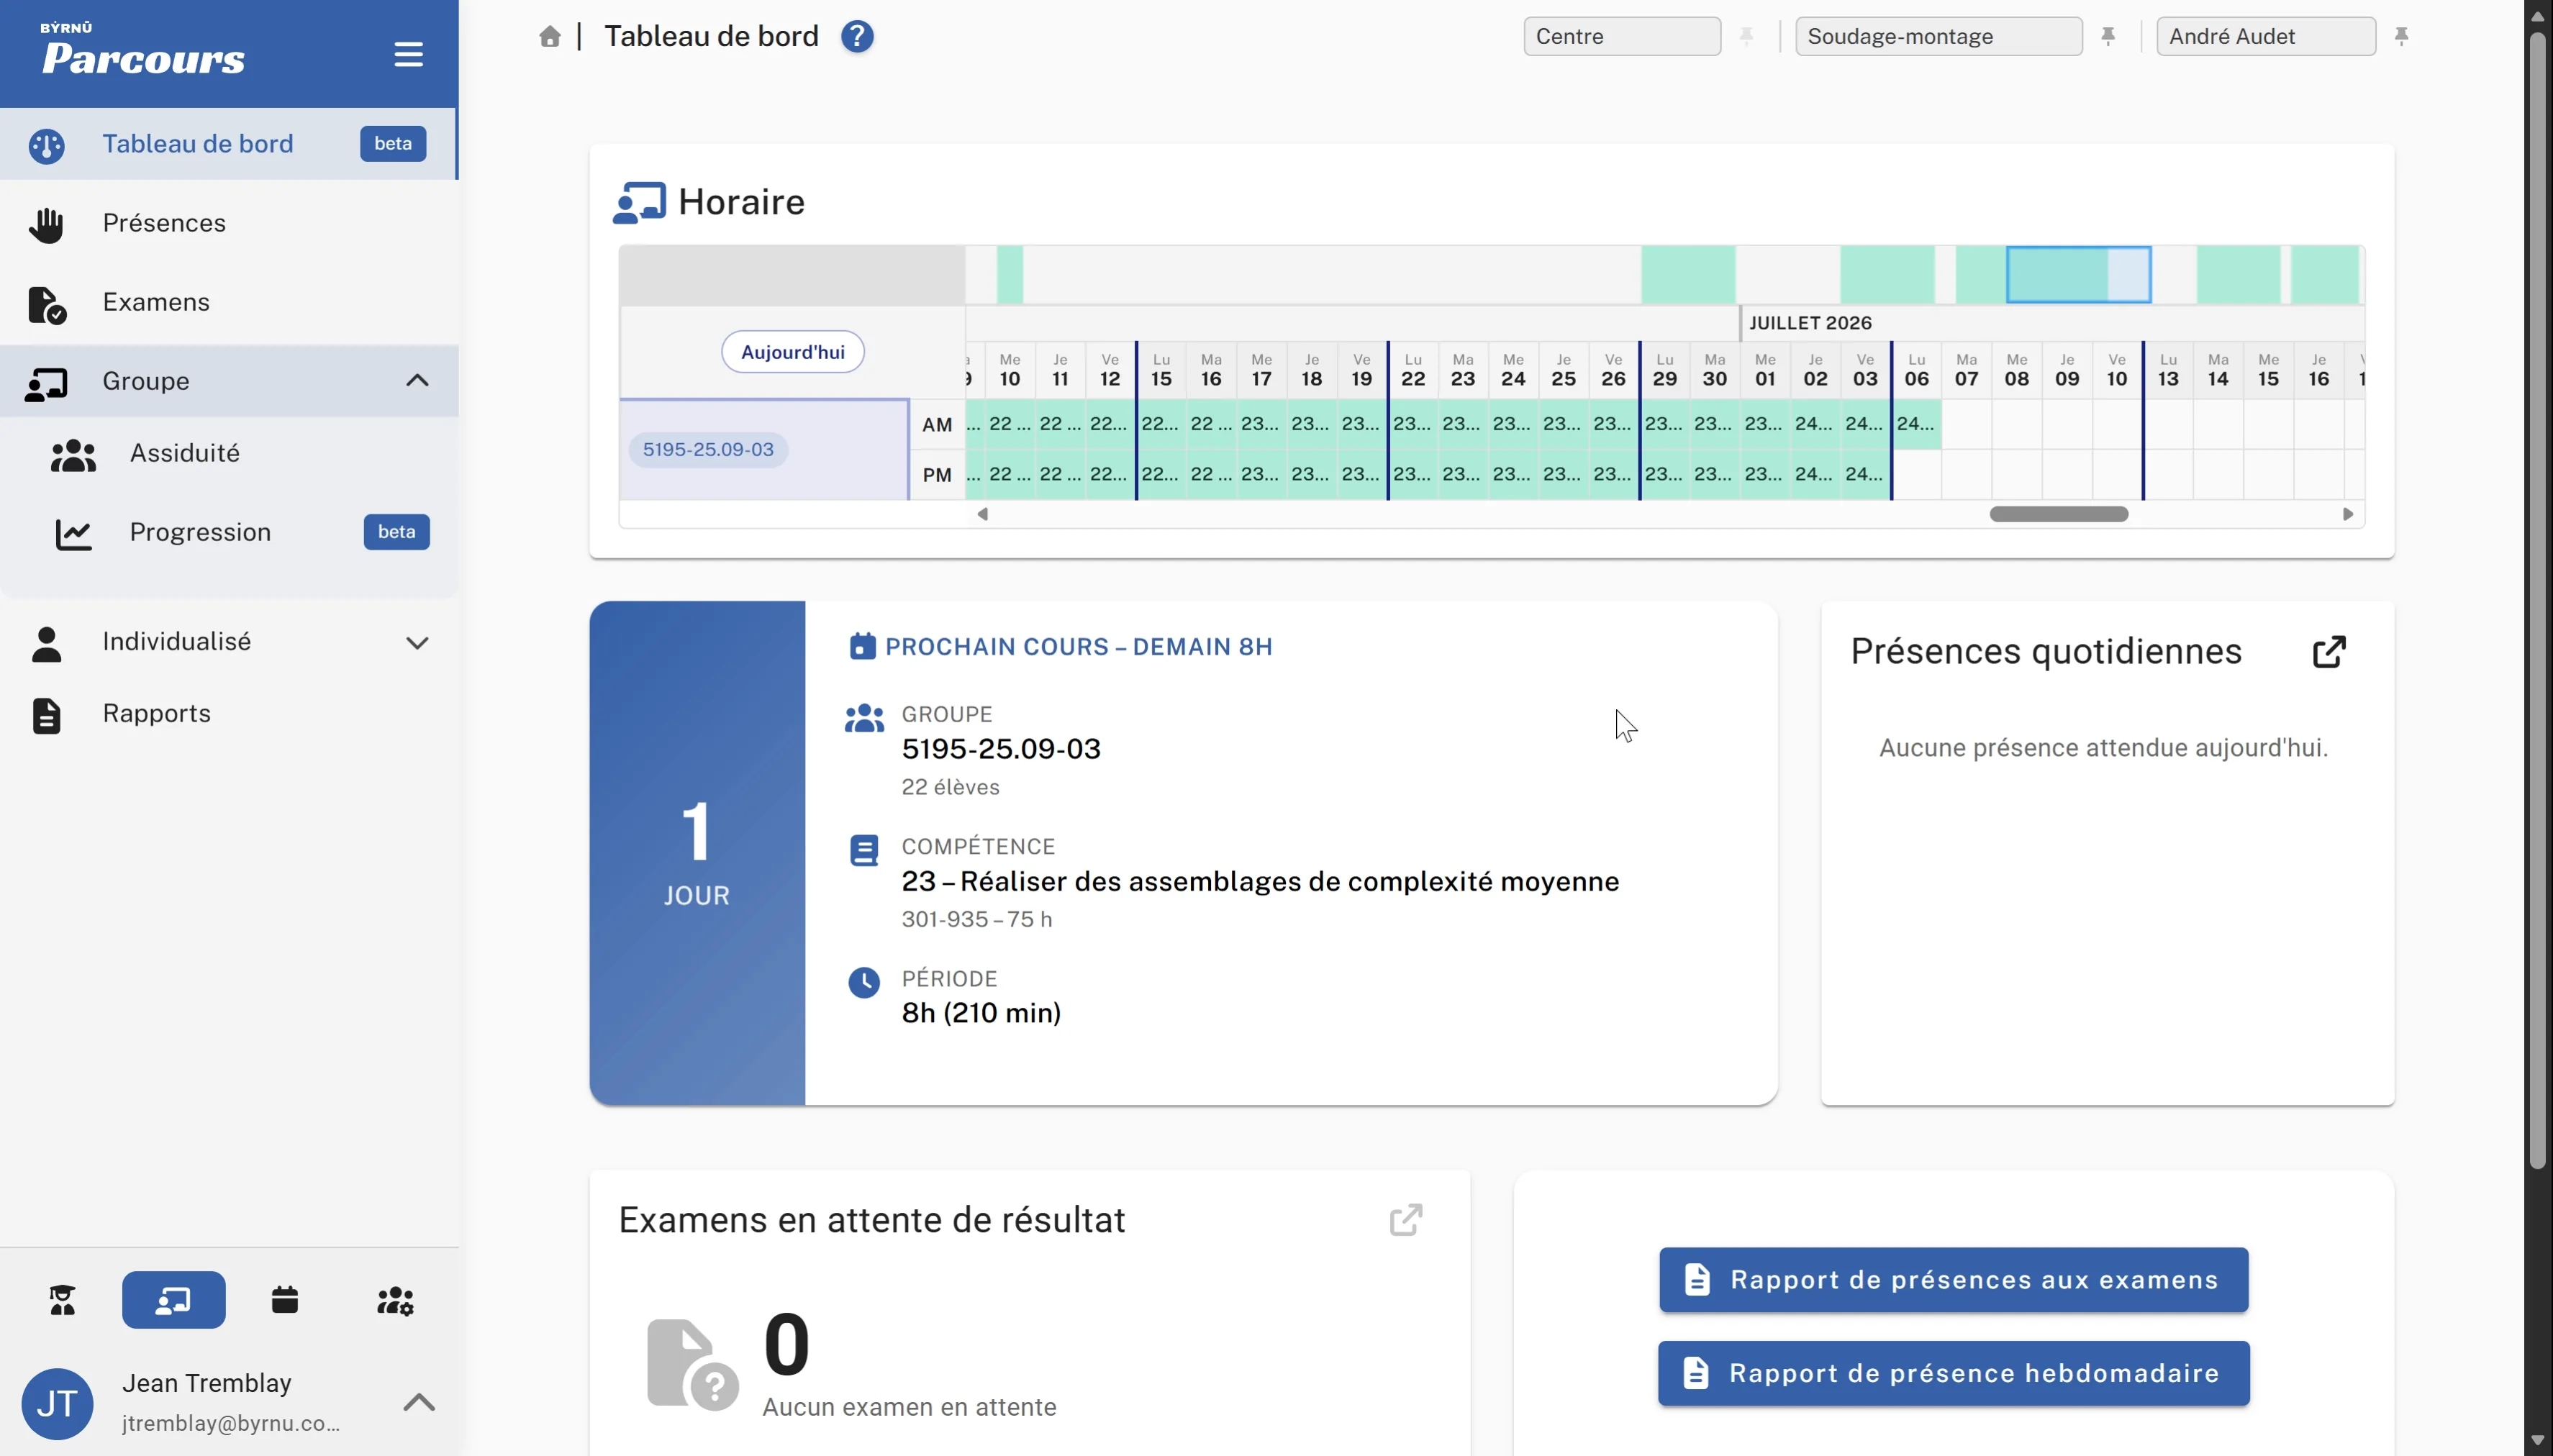Open the Centre dropdown
Screen dimensions: 2553x1456
pos(1622,37)
